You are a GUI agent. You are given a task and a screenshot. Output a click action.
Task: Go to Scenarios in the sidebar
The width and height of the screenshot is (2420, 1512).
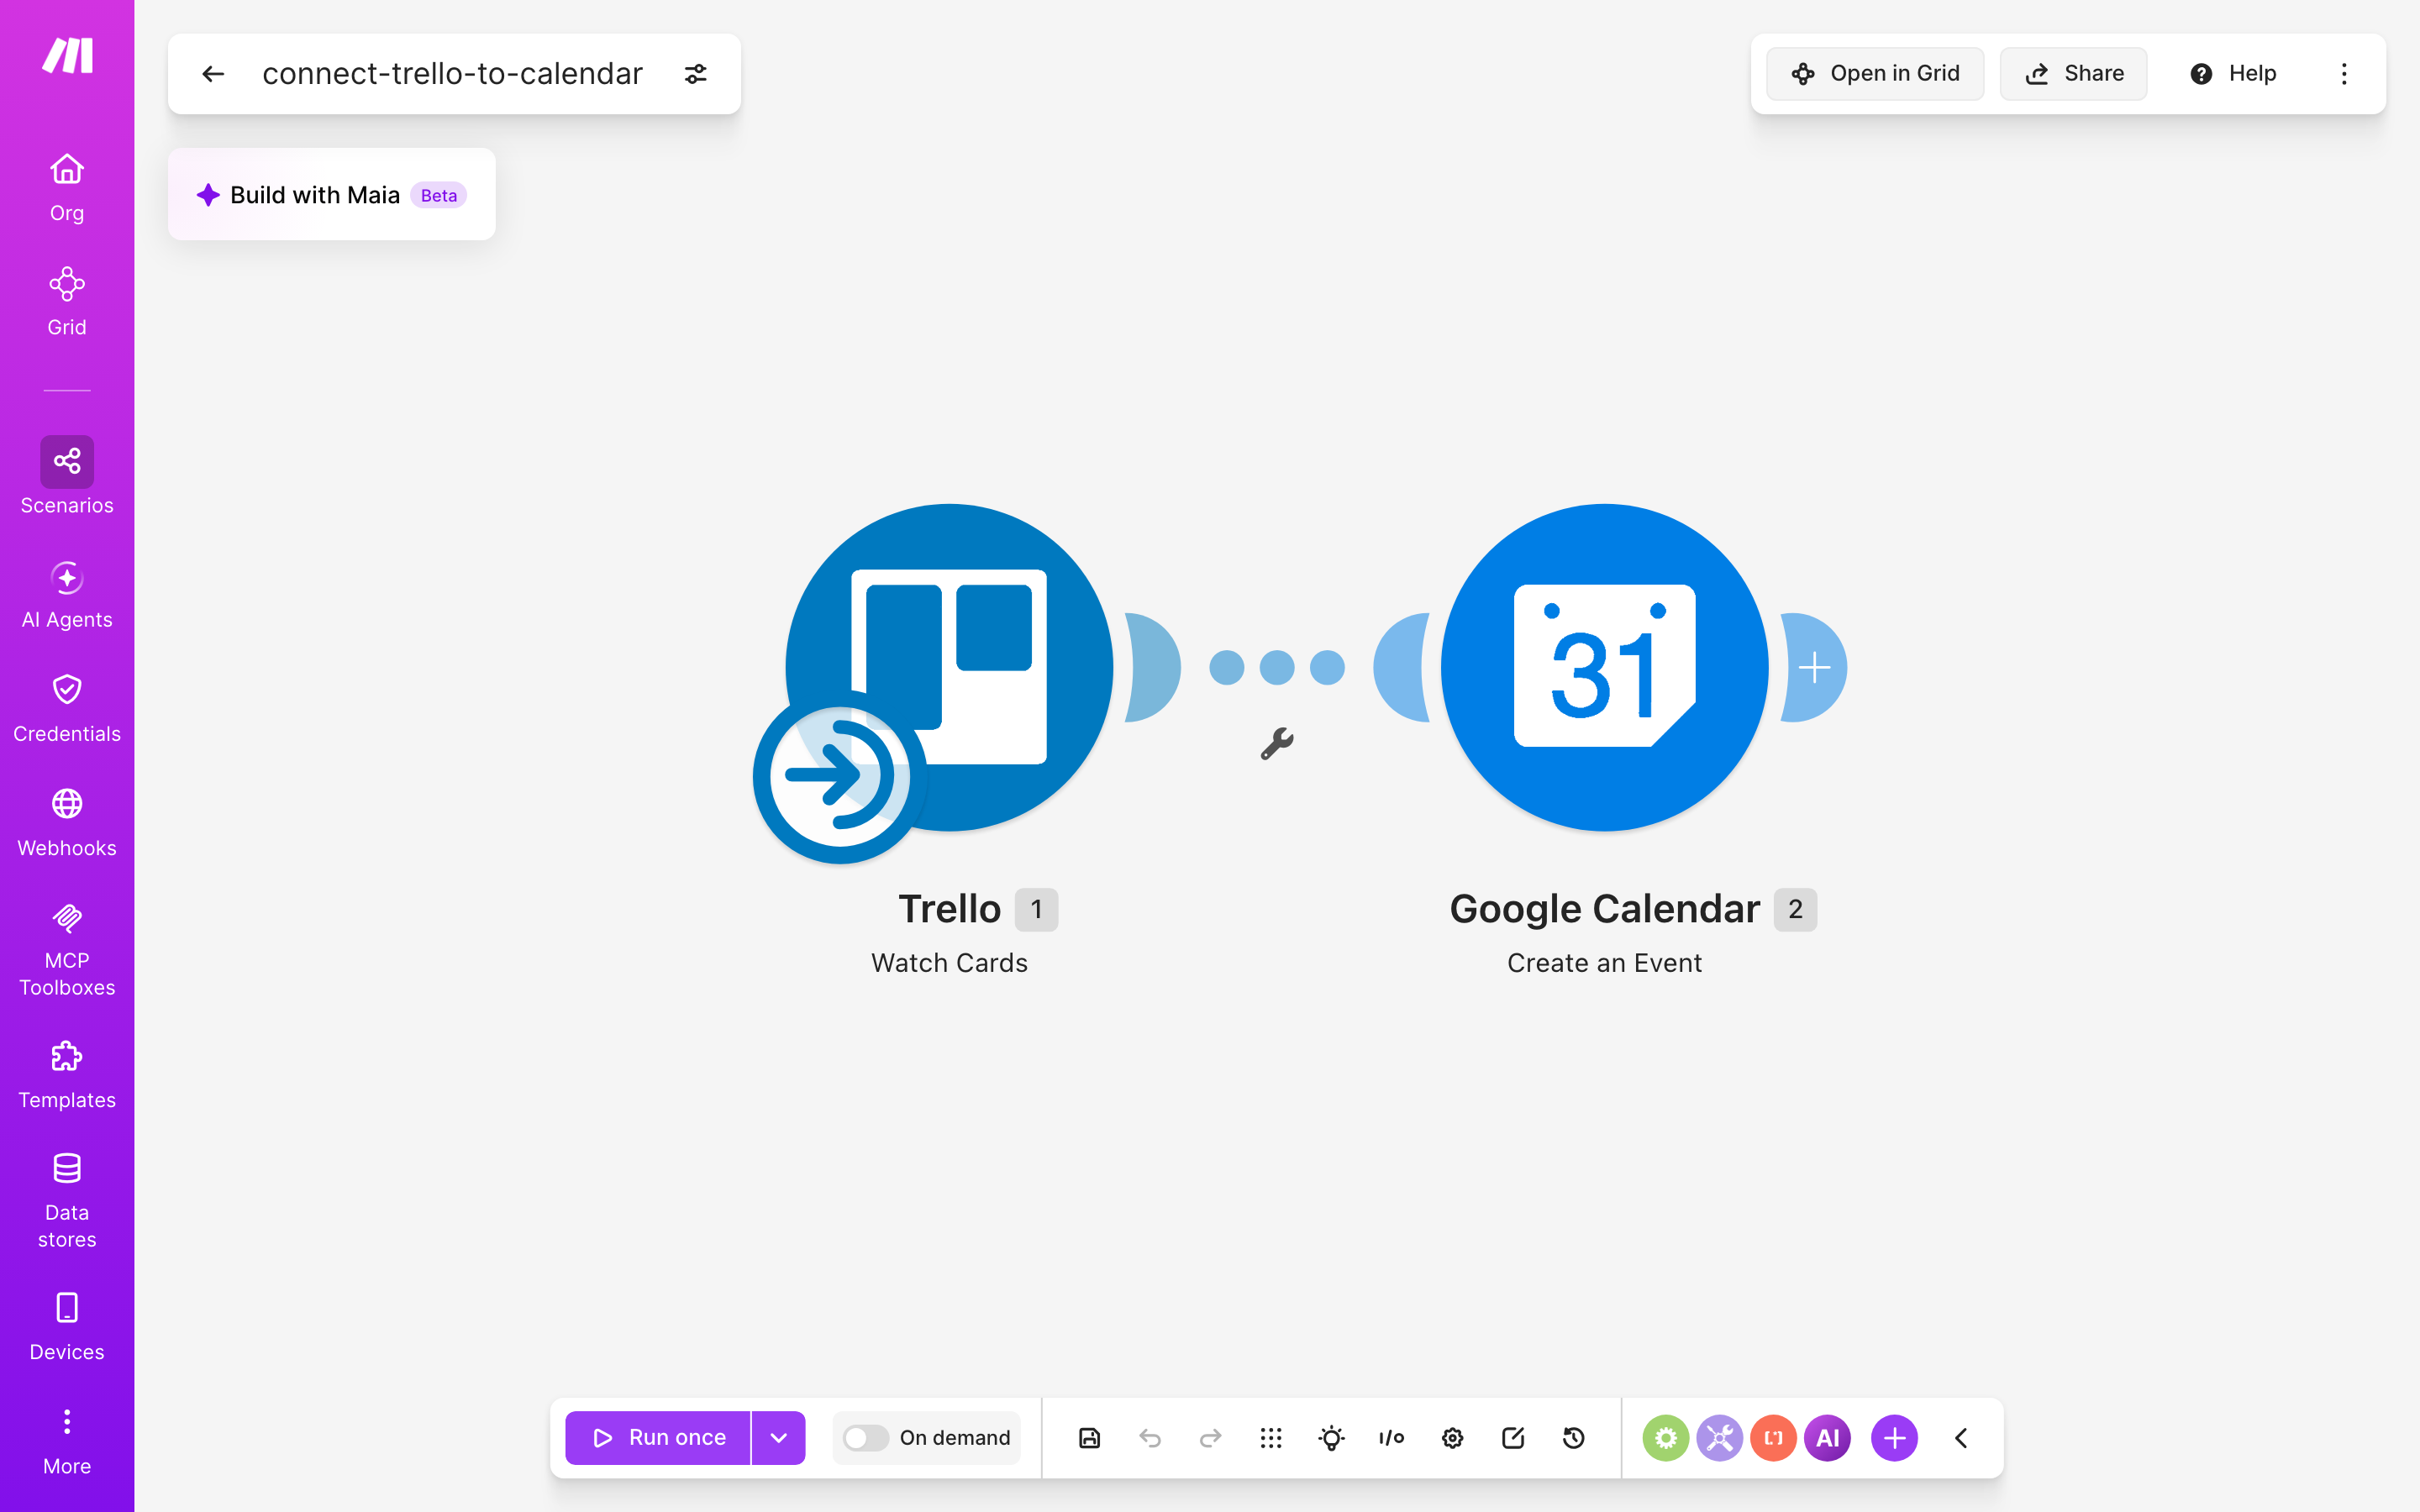67,476
